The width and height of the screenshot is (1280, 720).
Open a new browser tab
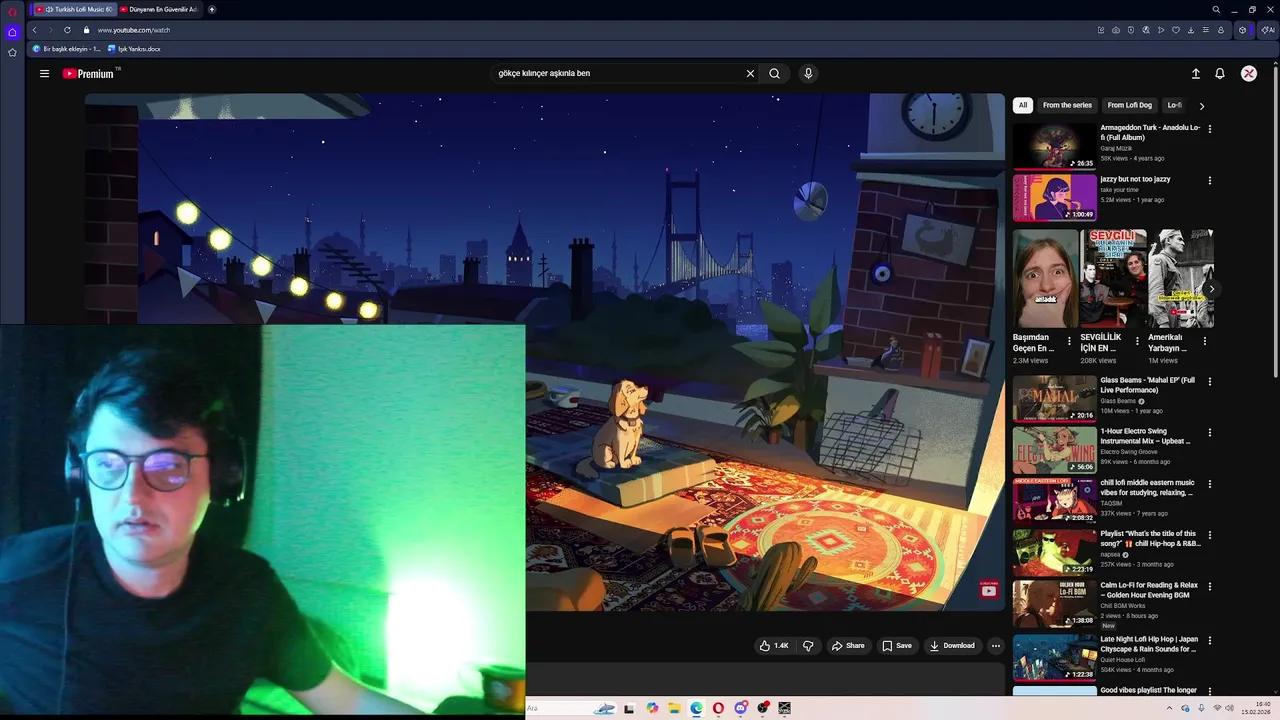click(x=212, y=9)
